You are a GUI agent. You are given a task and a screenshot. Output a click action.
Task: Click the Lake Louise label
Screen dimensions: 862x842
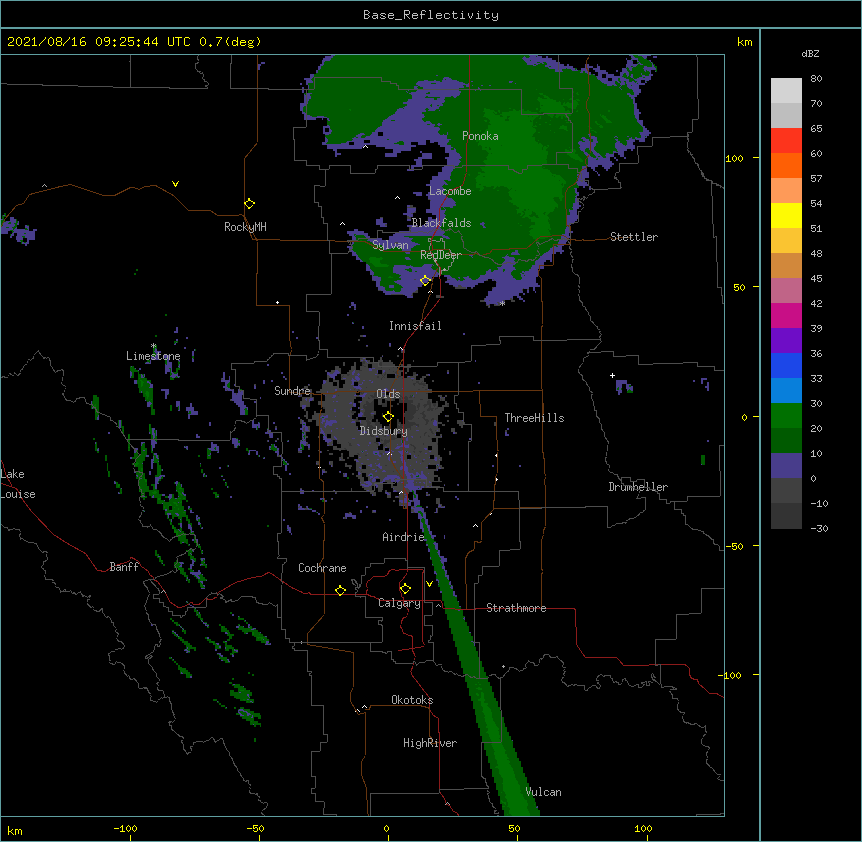[18, 484]
